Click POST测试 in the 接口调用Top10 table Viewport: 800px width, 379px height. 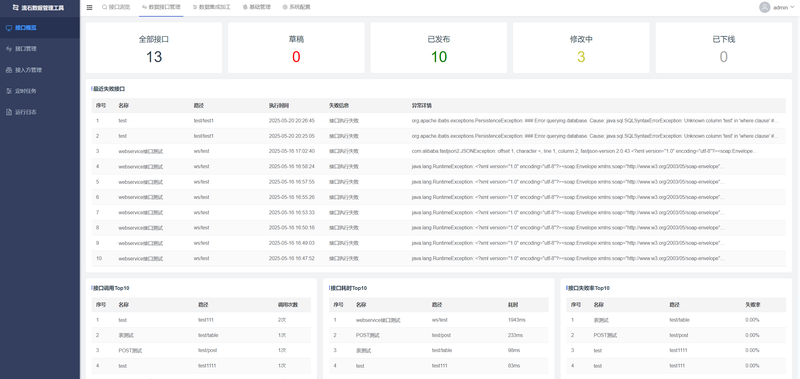point(130,351)
